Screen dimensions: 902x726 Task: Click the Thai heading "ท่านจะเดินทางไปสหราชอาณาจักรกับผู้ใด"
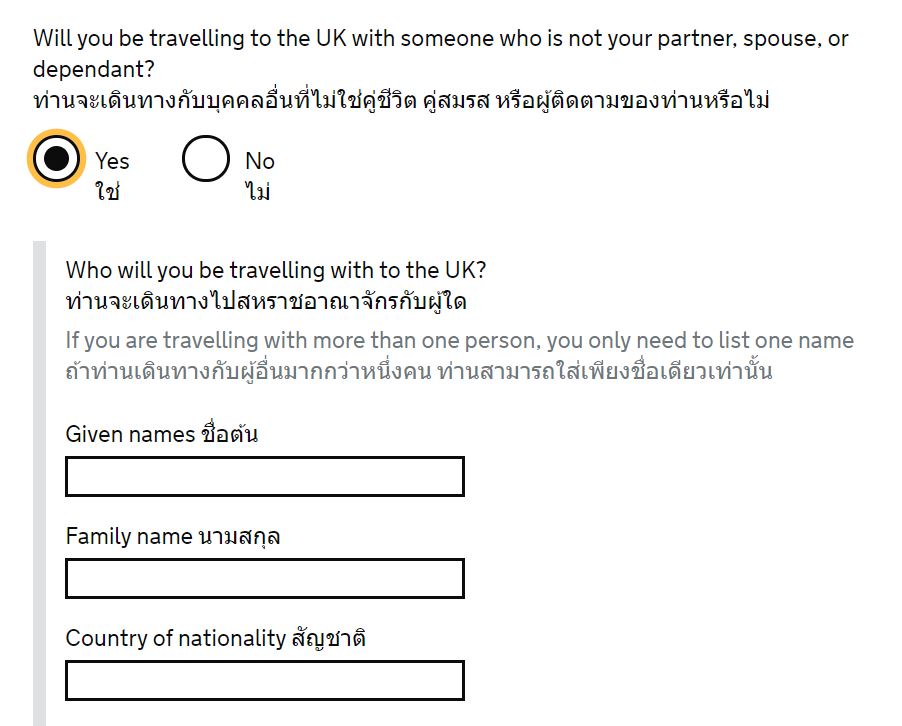coord(266,301)
